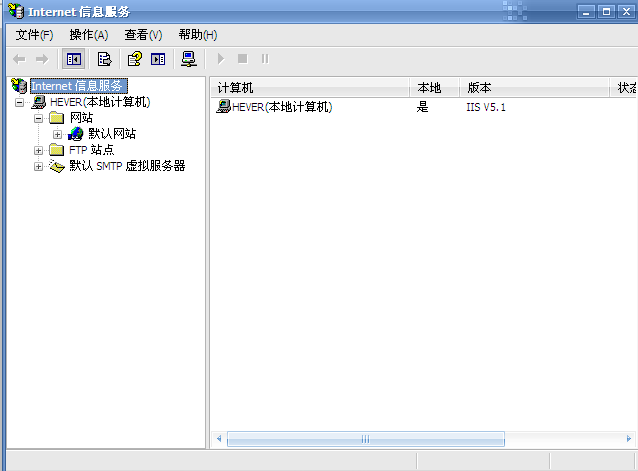Select the Internet 信息服务 root tree item
638x471 pixels.
[x=79, y=86]
